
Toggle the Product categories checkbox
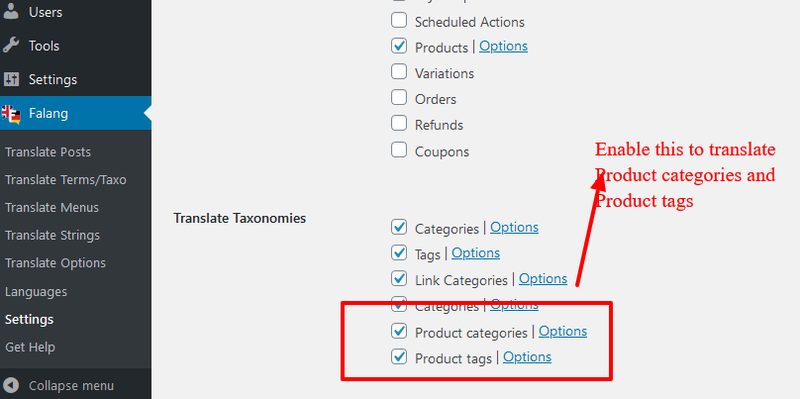point(399,331)
